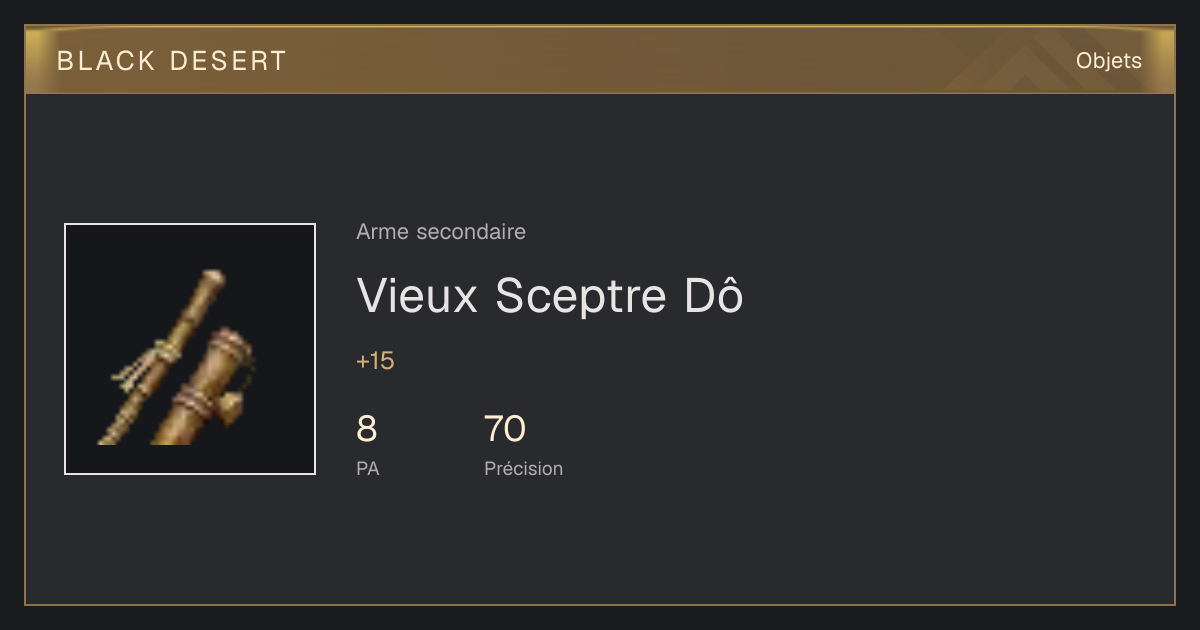The width and height of the screenshot is (1200, 630).
Task: Click the Précision value 70
Action: (x=505, y=429)
